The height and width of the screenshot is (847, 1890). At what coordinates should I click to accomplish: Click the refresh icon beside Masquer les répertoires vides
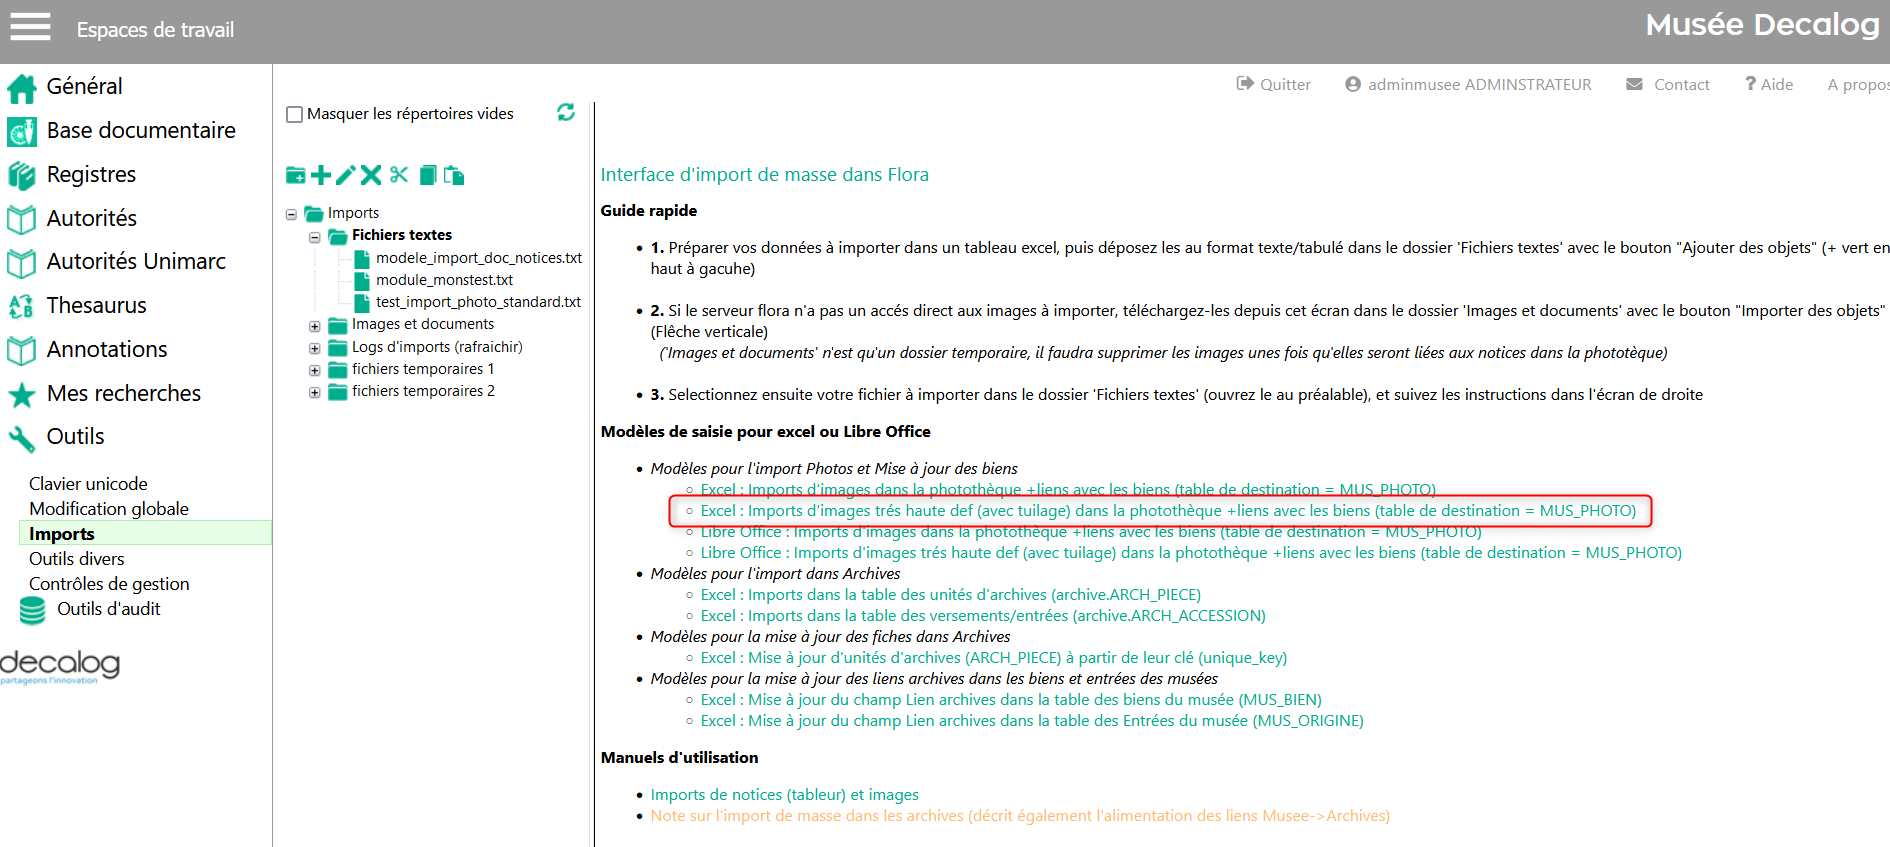pos(566,112)
